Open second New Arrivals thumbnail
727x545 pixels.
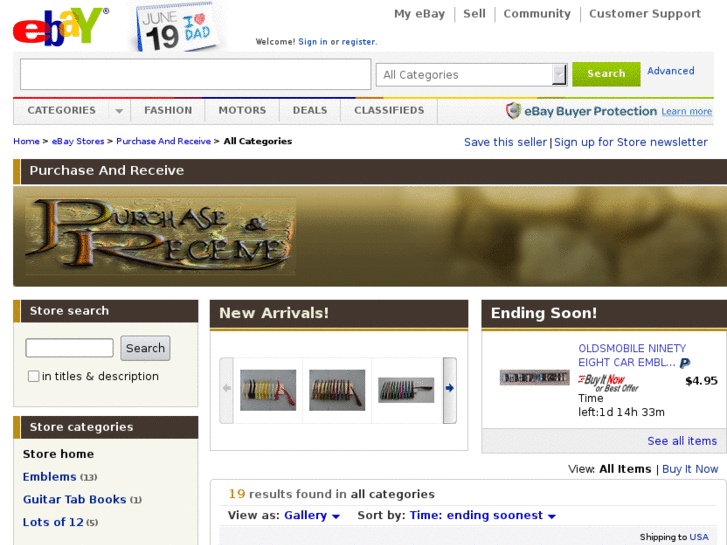337,390
